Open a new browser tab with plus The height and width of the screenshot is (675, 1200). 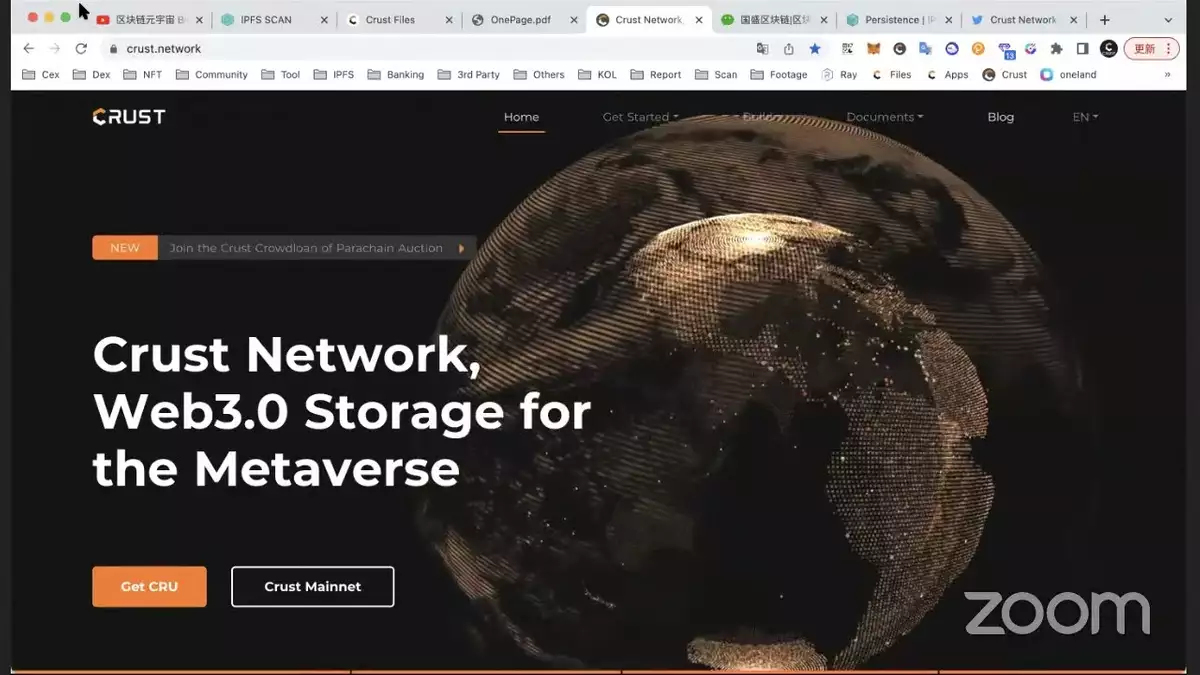[1105, 20]
